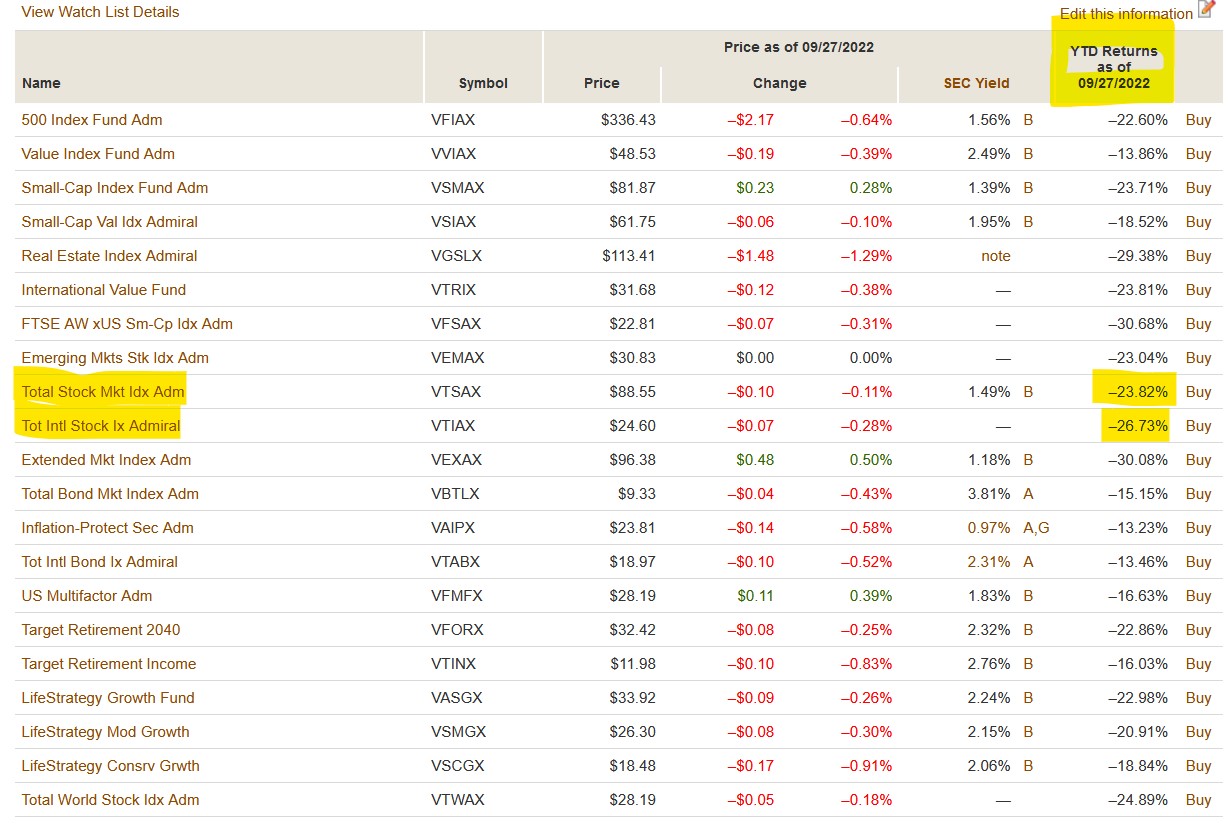
Task: Open the Real Estate Index Admiral fund
Action: (x=109, y=256)
